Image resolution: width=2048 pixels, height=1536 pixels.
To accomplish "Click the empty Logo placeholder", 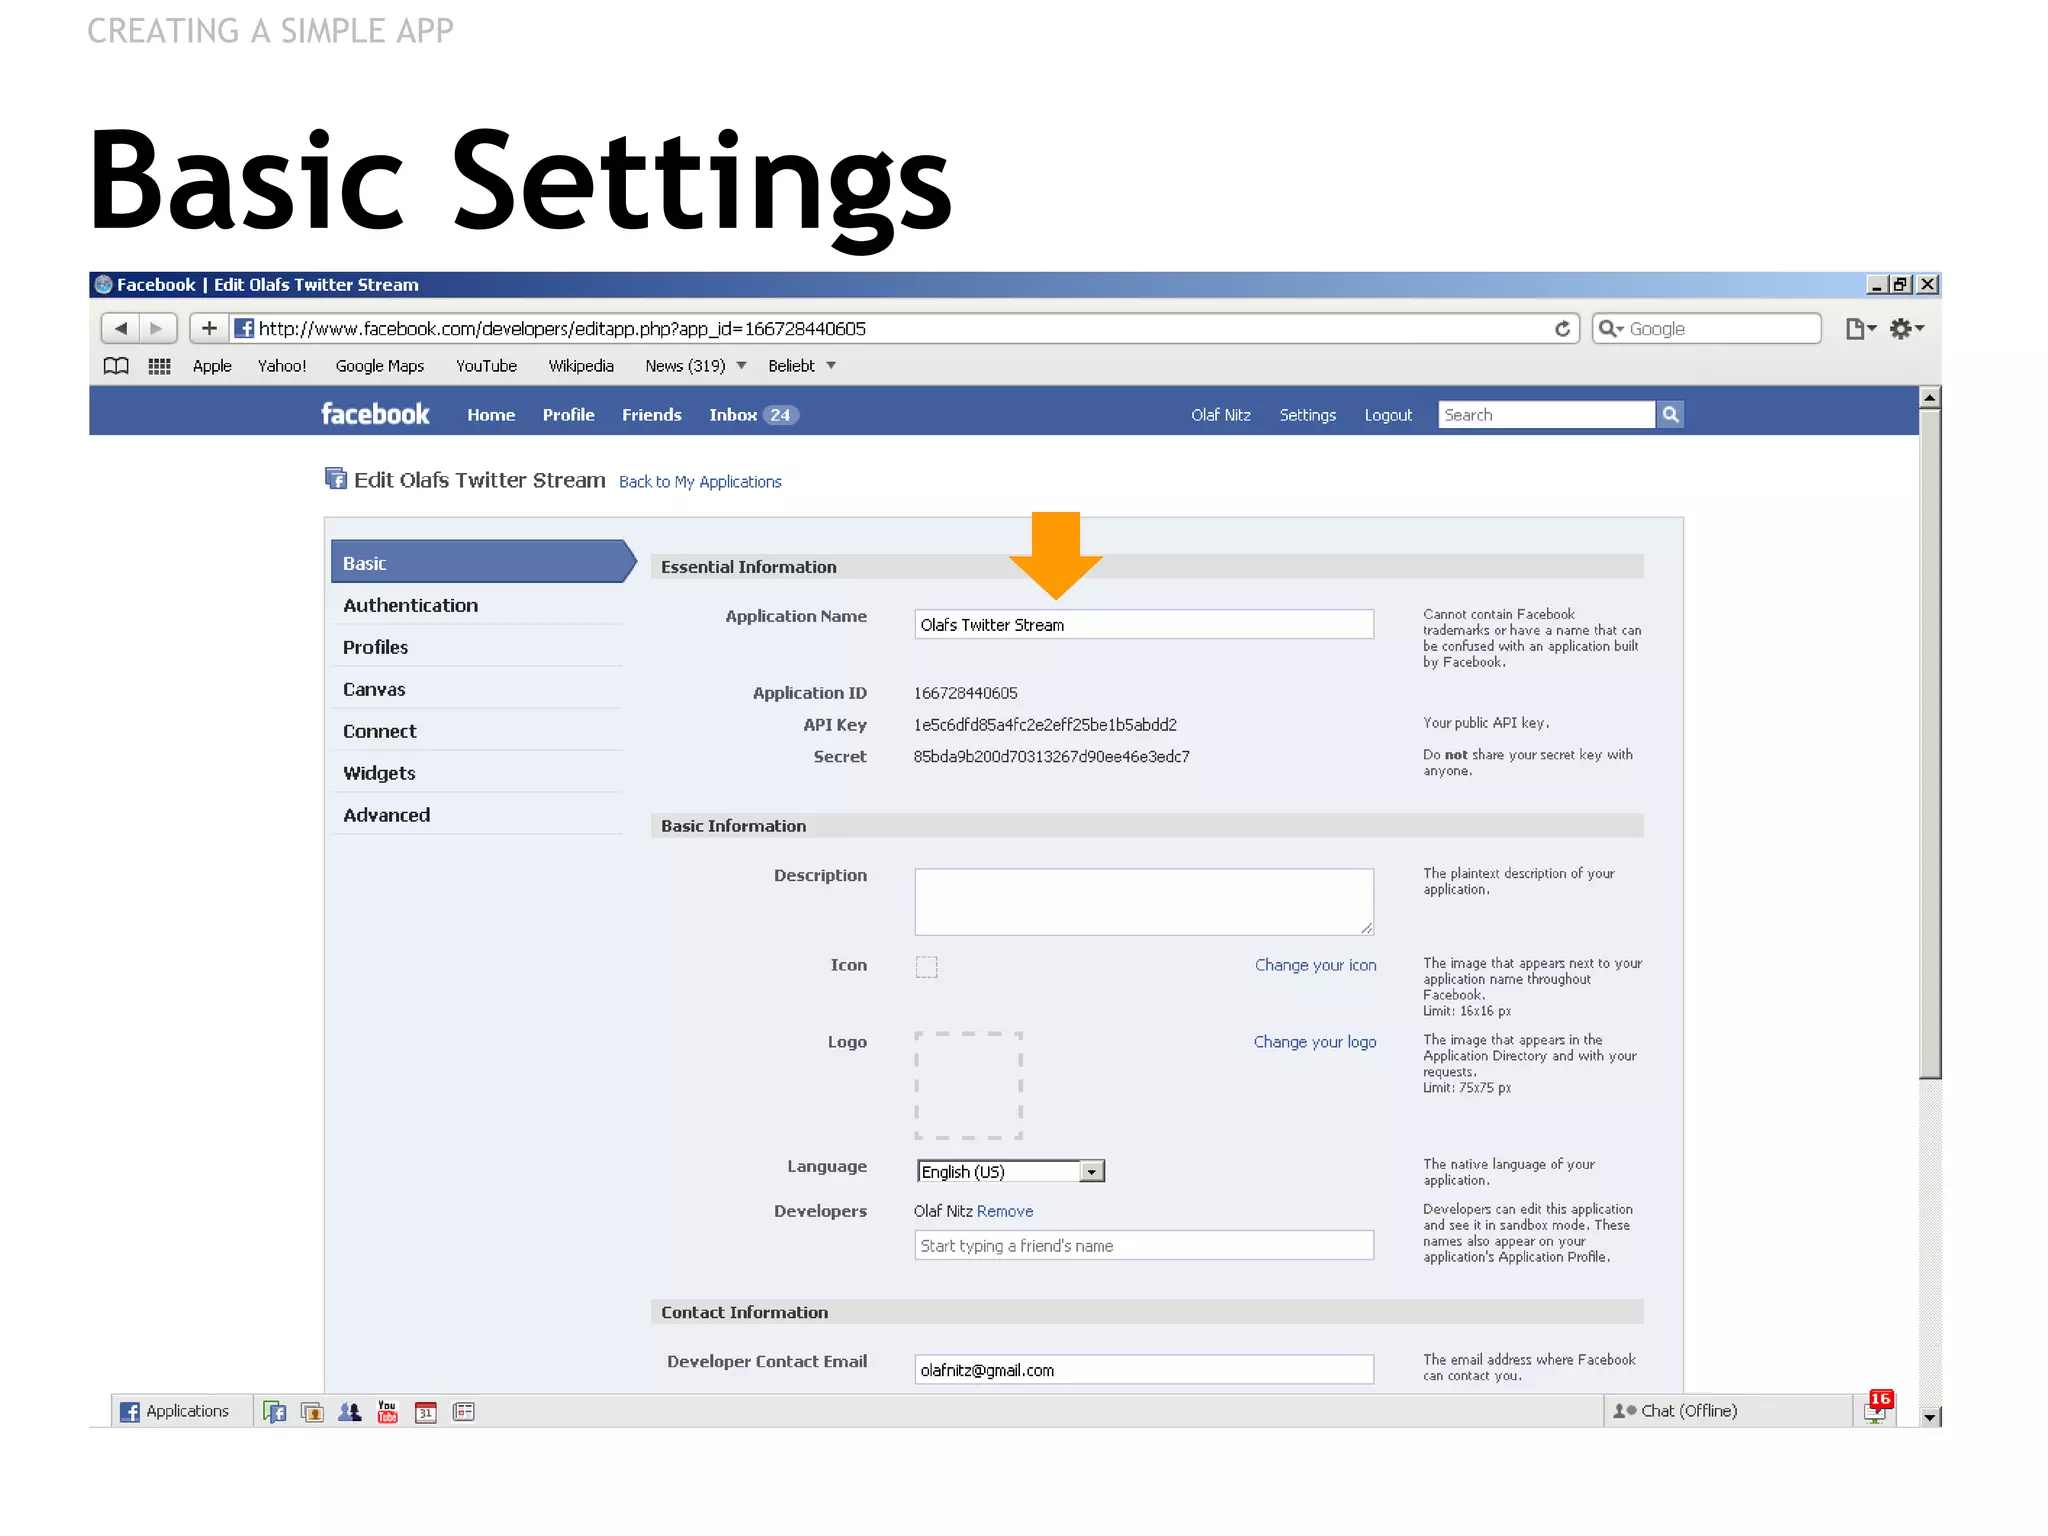I will click(x=968, y=1085).
